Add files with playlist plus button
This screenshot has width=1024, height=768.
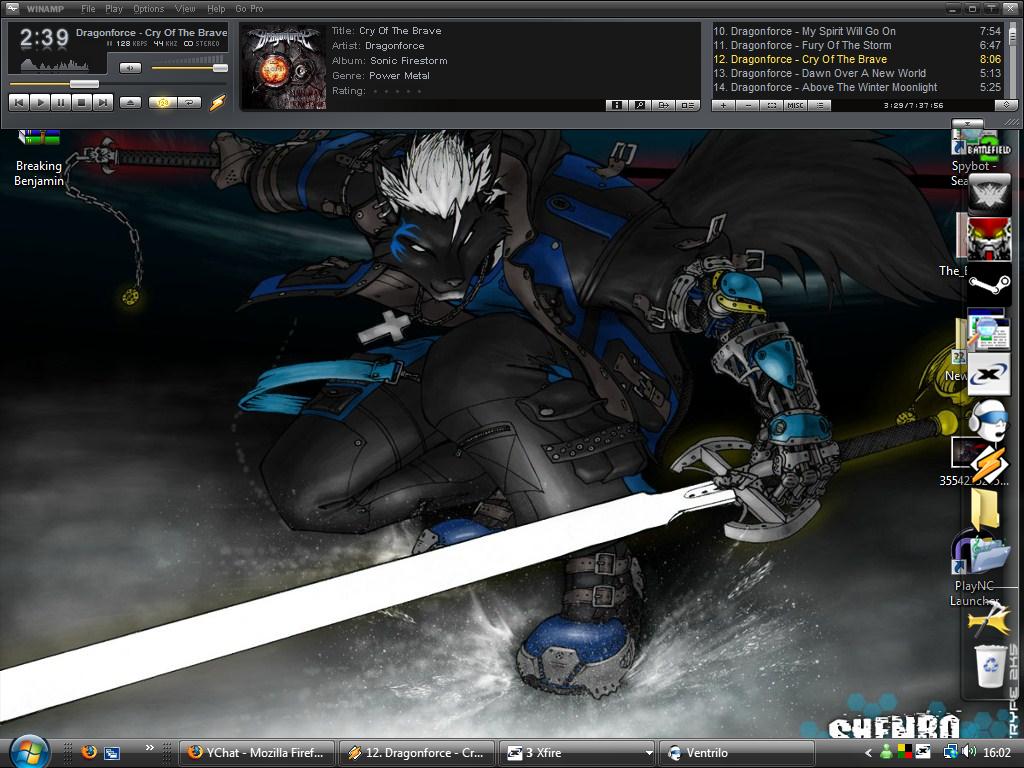click(x=724, y=104)
